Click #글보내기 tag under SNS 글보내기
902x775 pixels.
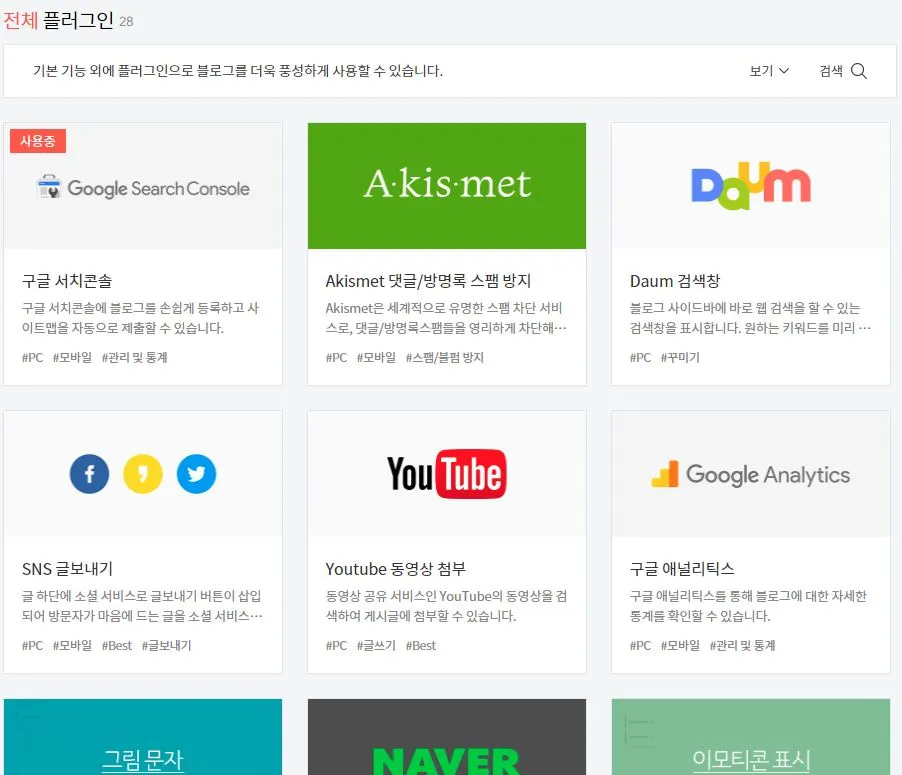pyautogui.click(x=167, y=646)
